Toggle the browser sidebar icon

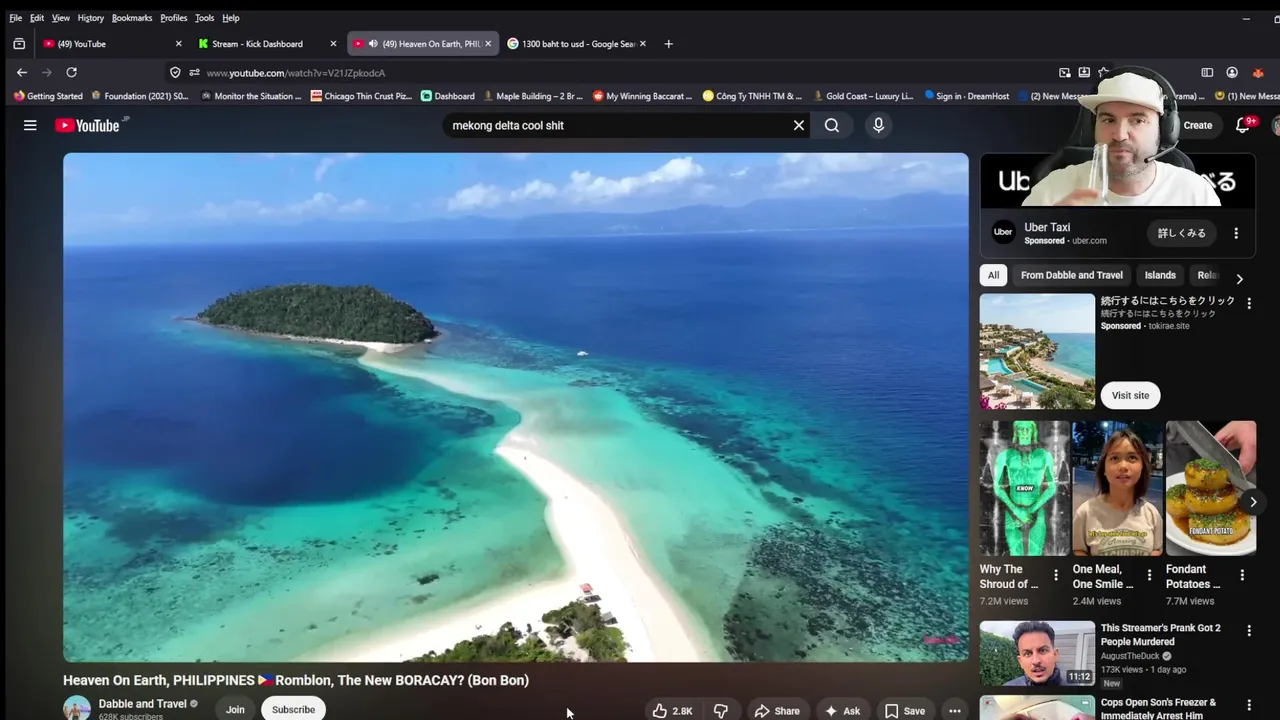pyautogui.click(x=1207, y=72)
